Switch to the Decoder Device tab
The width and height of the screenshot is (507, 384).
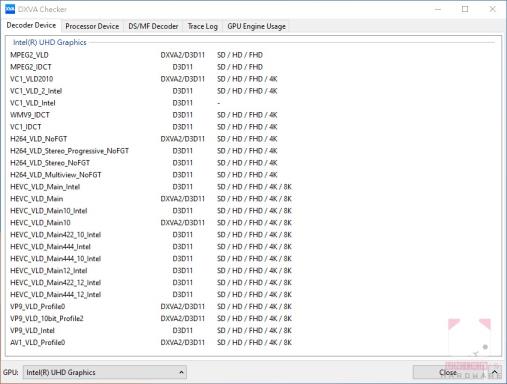[x=31, y=25]
